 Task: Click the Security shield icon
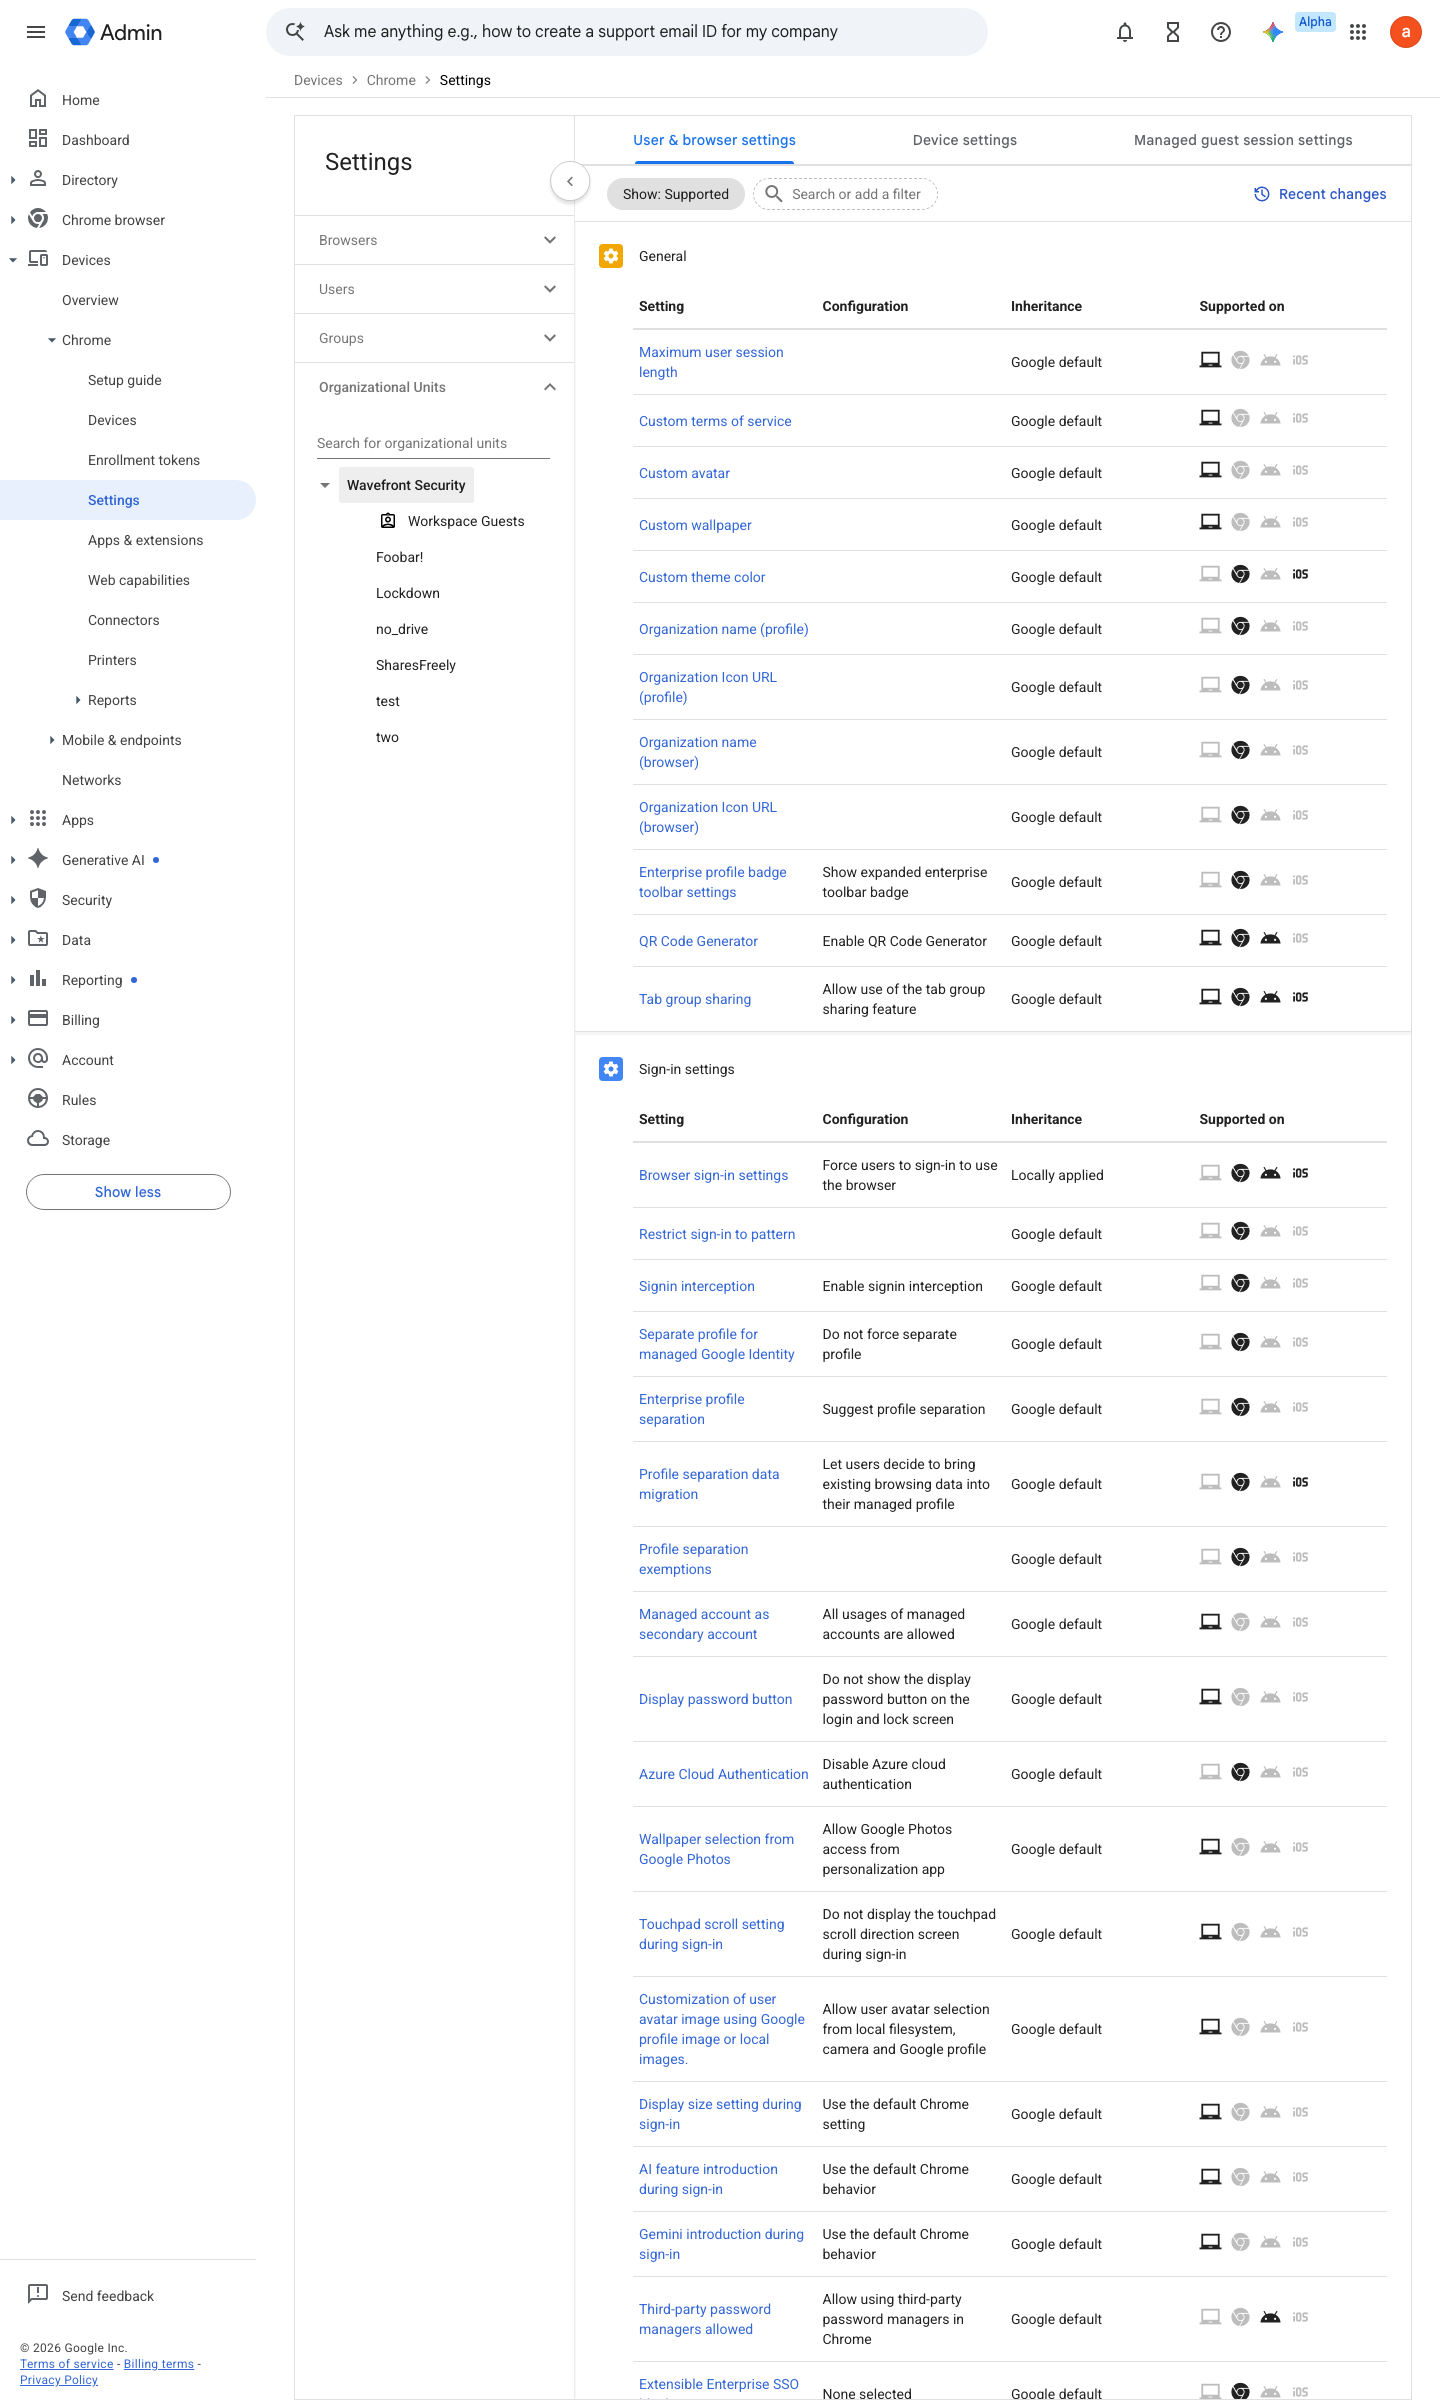pyautogui.click(x=38, y=899)
